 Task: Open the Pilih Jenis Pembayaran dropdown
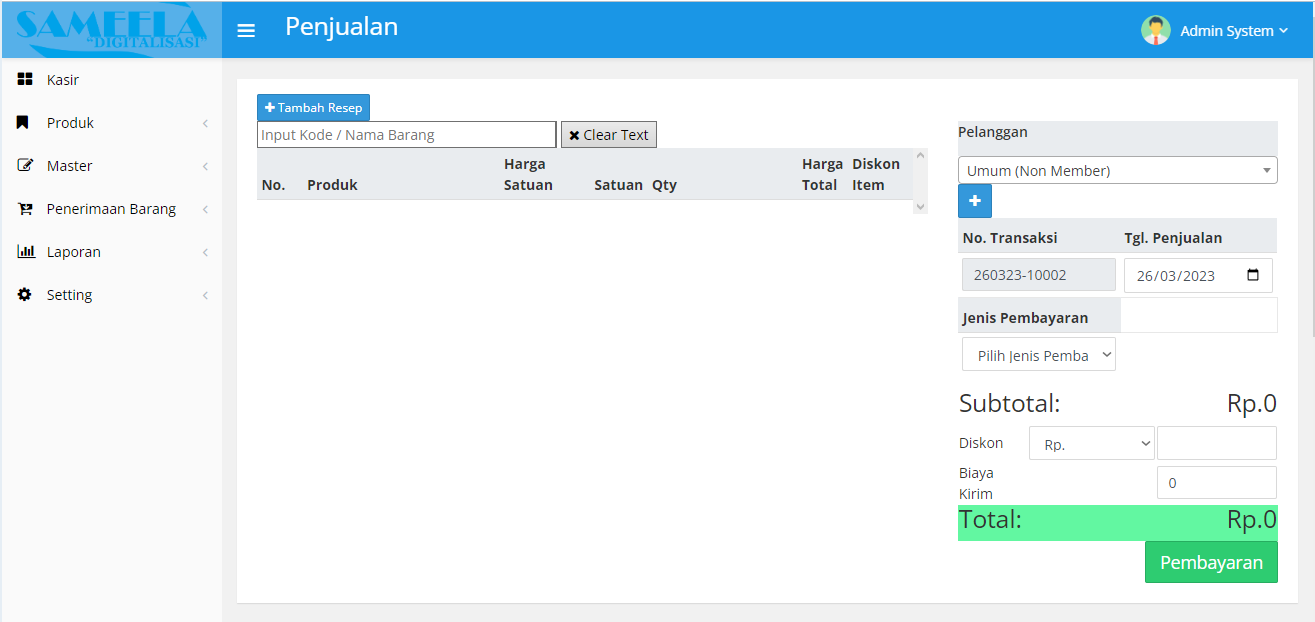click(1038, 355)
